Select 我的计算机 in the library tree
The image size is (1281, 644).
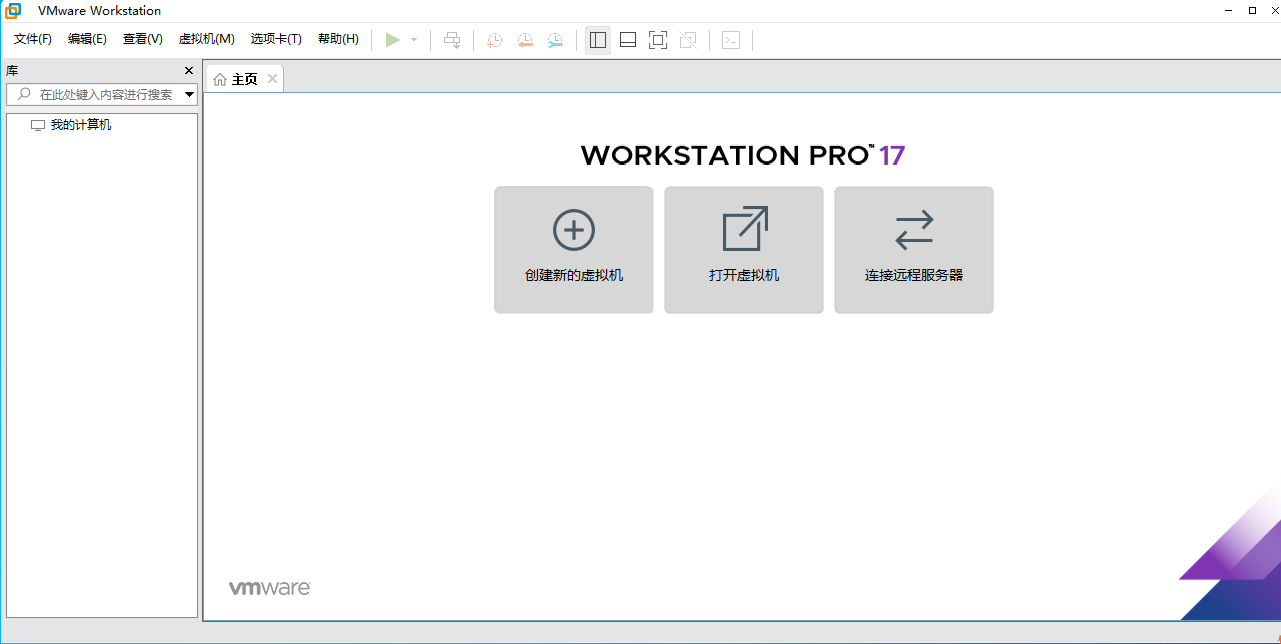pyautogui.click(x=81, y=125)
